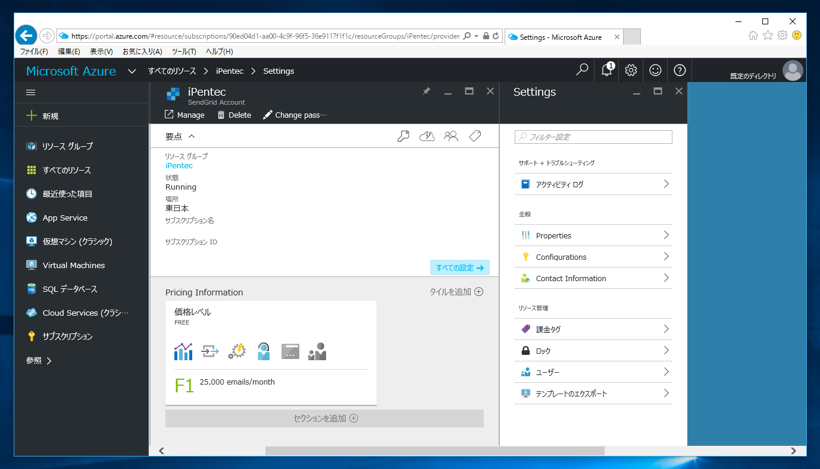This screenshot has width=820, height=469.
Task: Click the すべての設定 button
Action: point(460,268)
